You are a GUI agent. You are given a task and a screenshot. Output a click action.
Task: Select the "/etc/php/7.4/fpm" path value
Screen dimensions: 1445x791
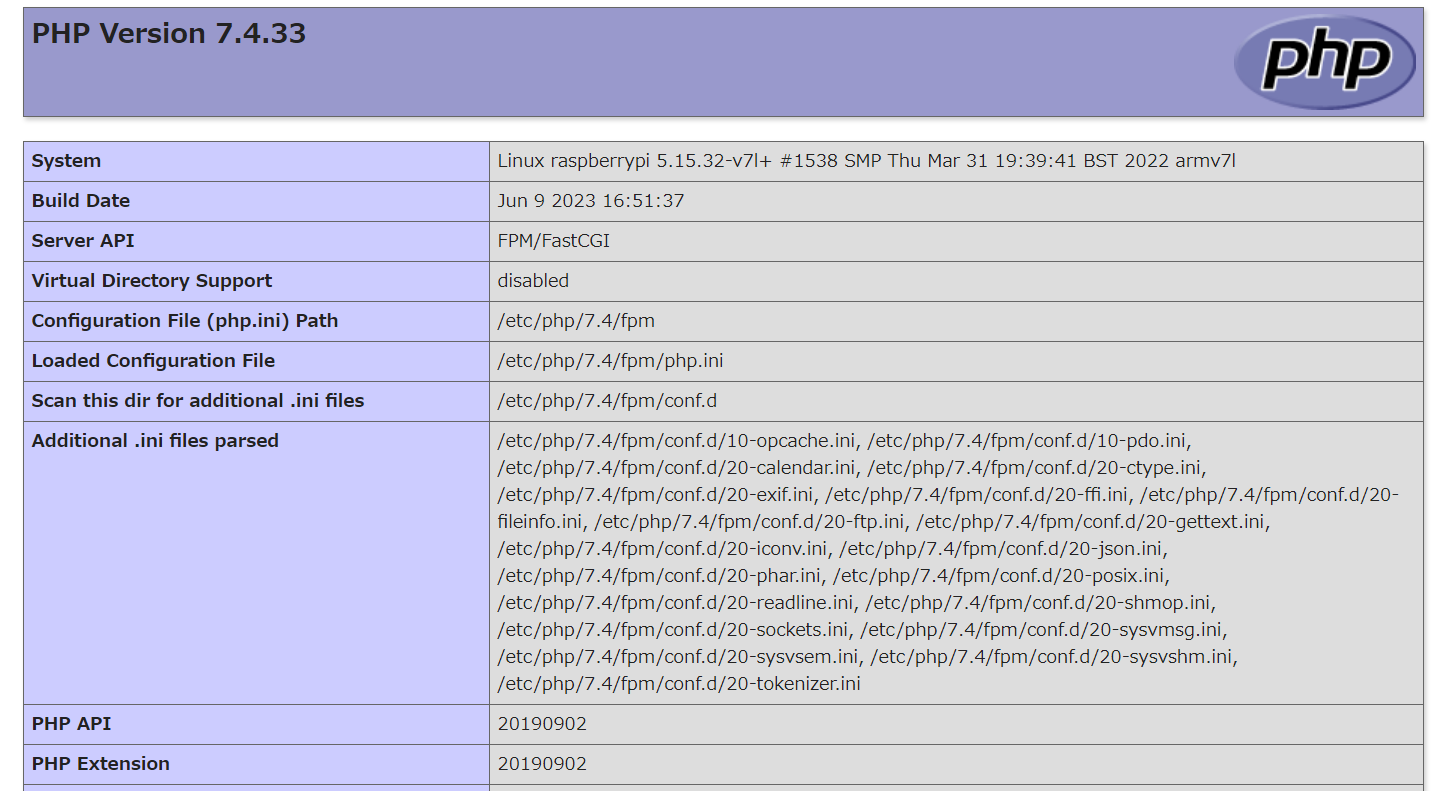click(576, 321)
